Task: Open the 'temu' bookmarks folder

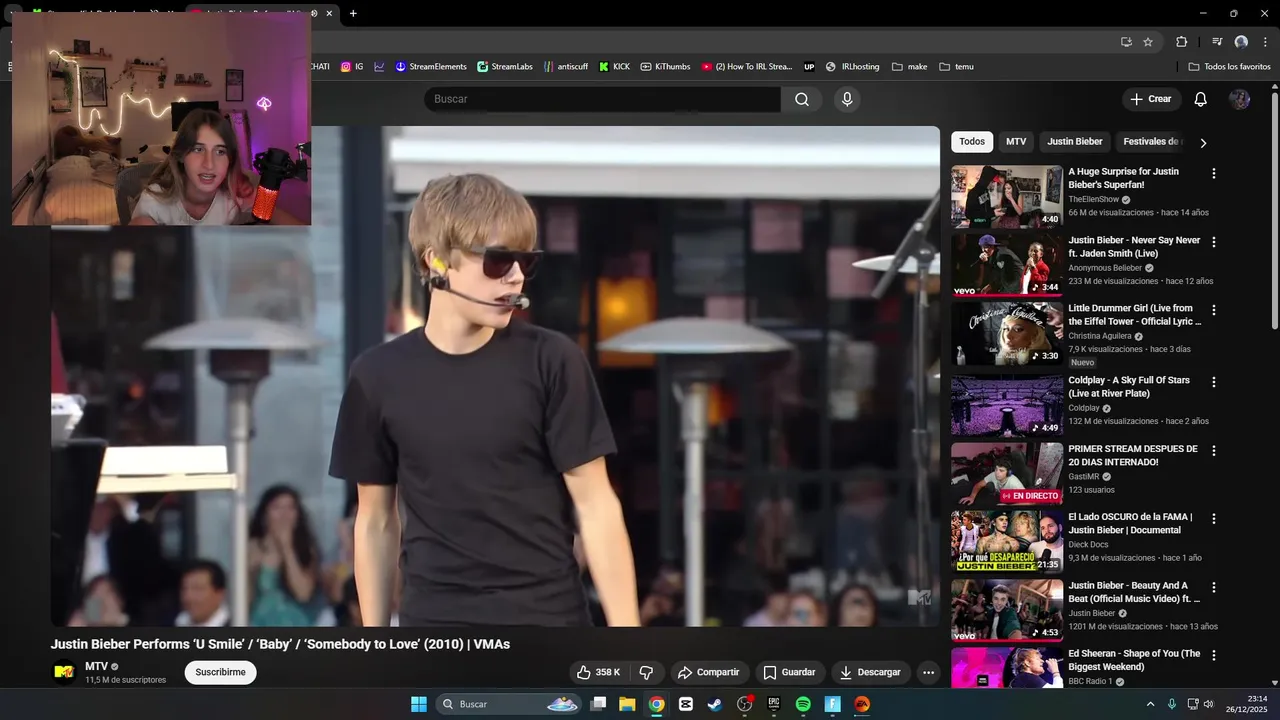Action: pos(956,67)
